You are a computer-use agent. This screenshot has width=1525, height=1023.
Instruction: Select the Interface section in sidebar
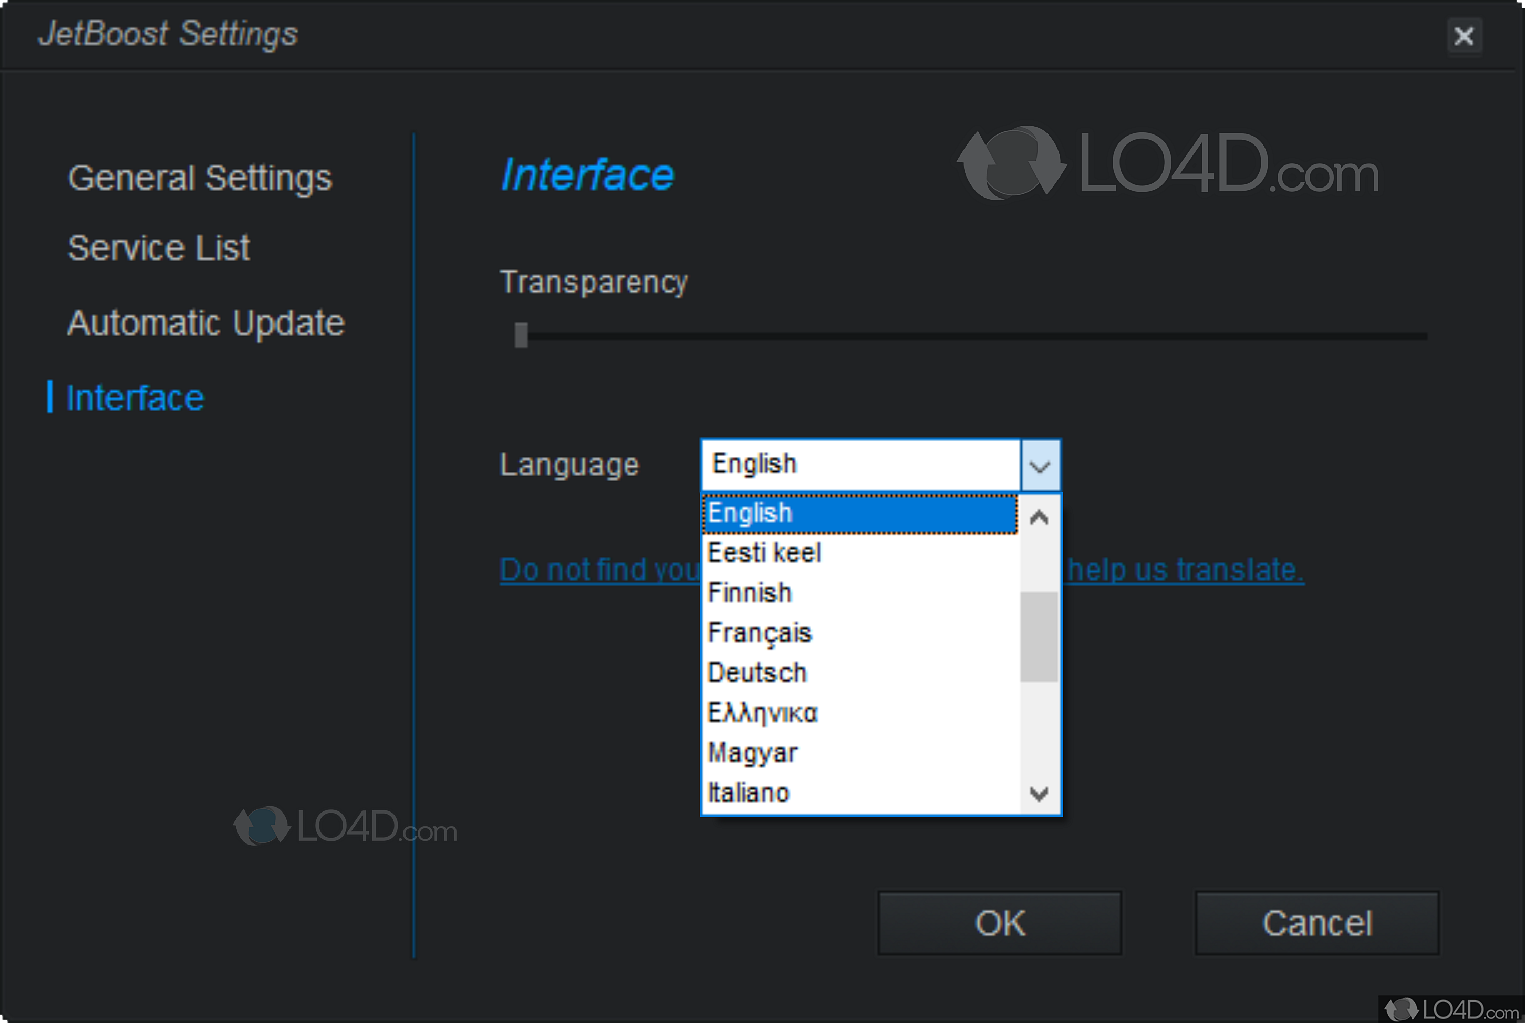click(x=134, y=398)
